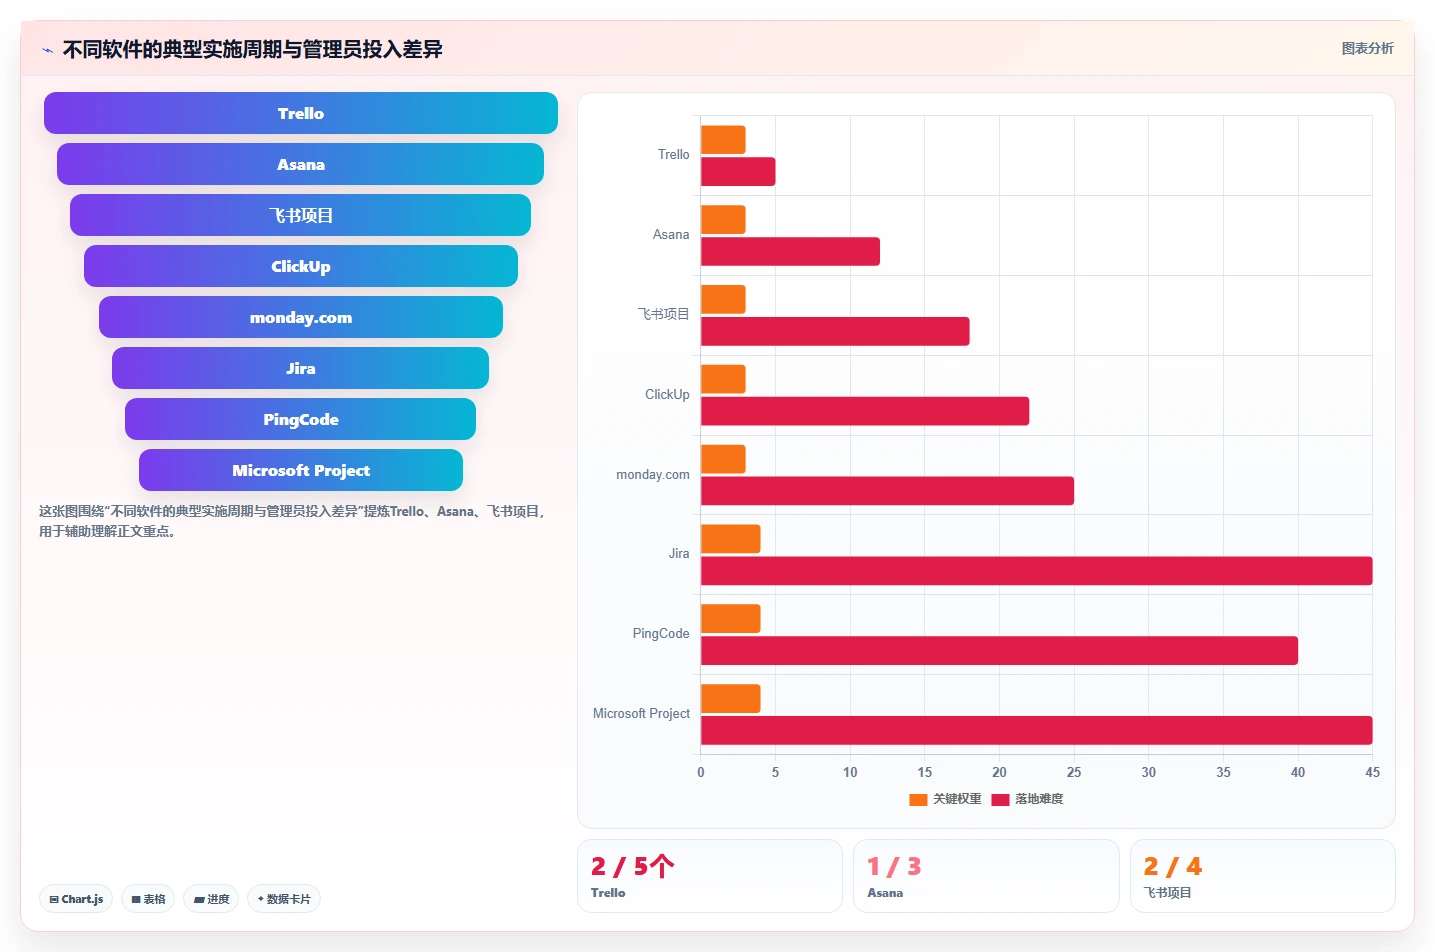This screenshot has height=952, width=1435.
Task: Click the orange Microsoft Project bar
Action: point(731,699)
